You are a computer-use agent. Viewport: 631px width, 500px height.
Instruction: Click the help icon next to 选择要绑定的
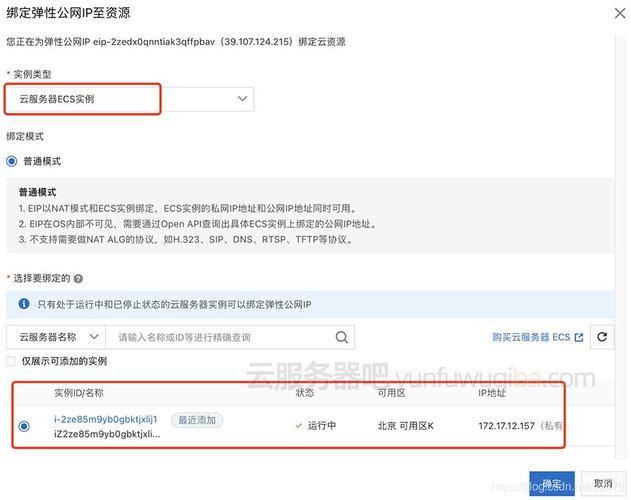(x=78, y=279)
